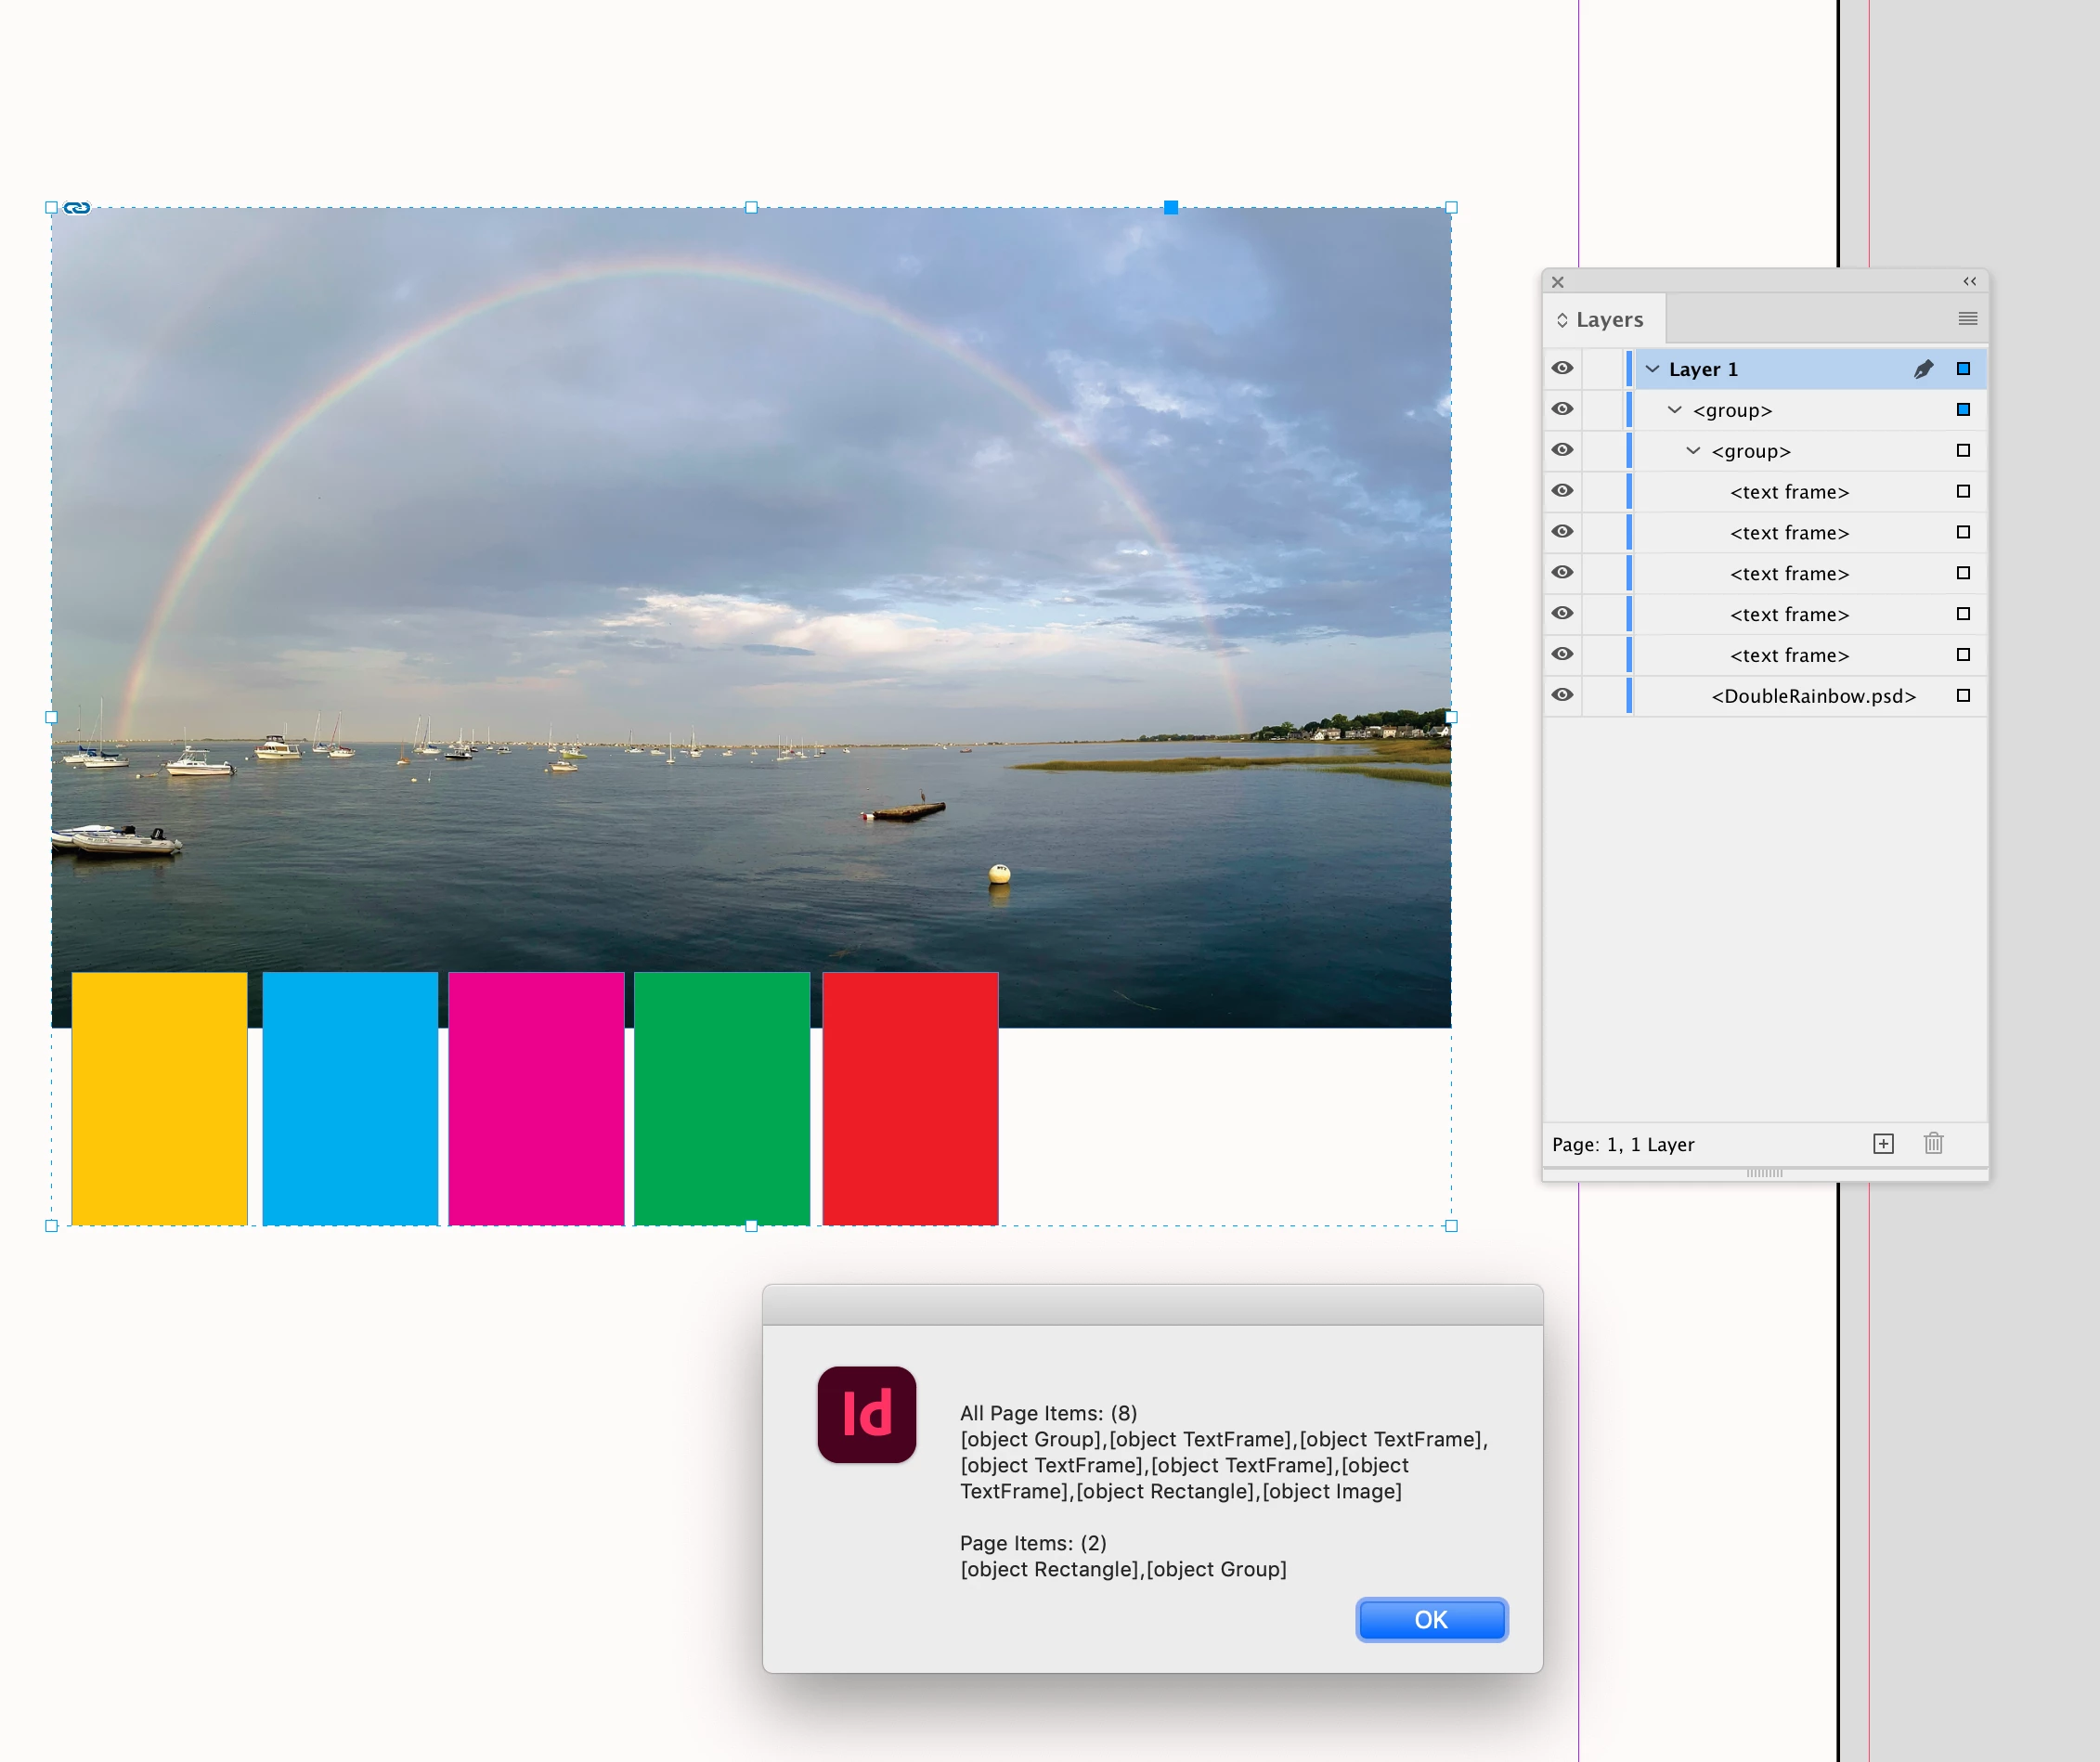Image resolution: width=2100 pixels, height=1762 pixels.
Task: Click the pen icon on Layer 1
Action: click(1923, 369)
